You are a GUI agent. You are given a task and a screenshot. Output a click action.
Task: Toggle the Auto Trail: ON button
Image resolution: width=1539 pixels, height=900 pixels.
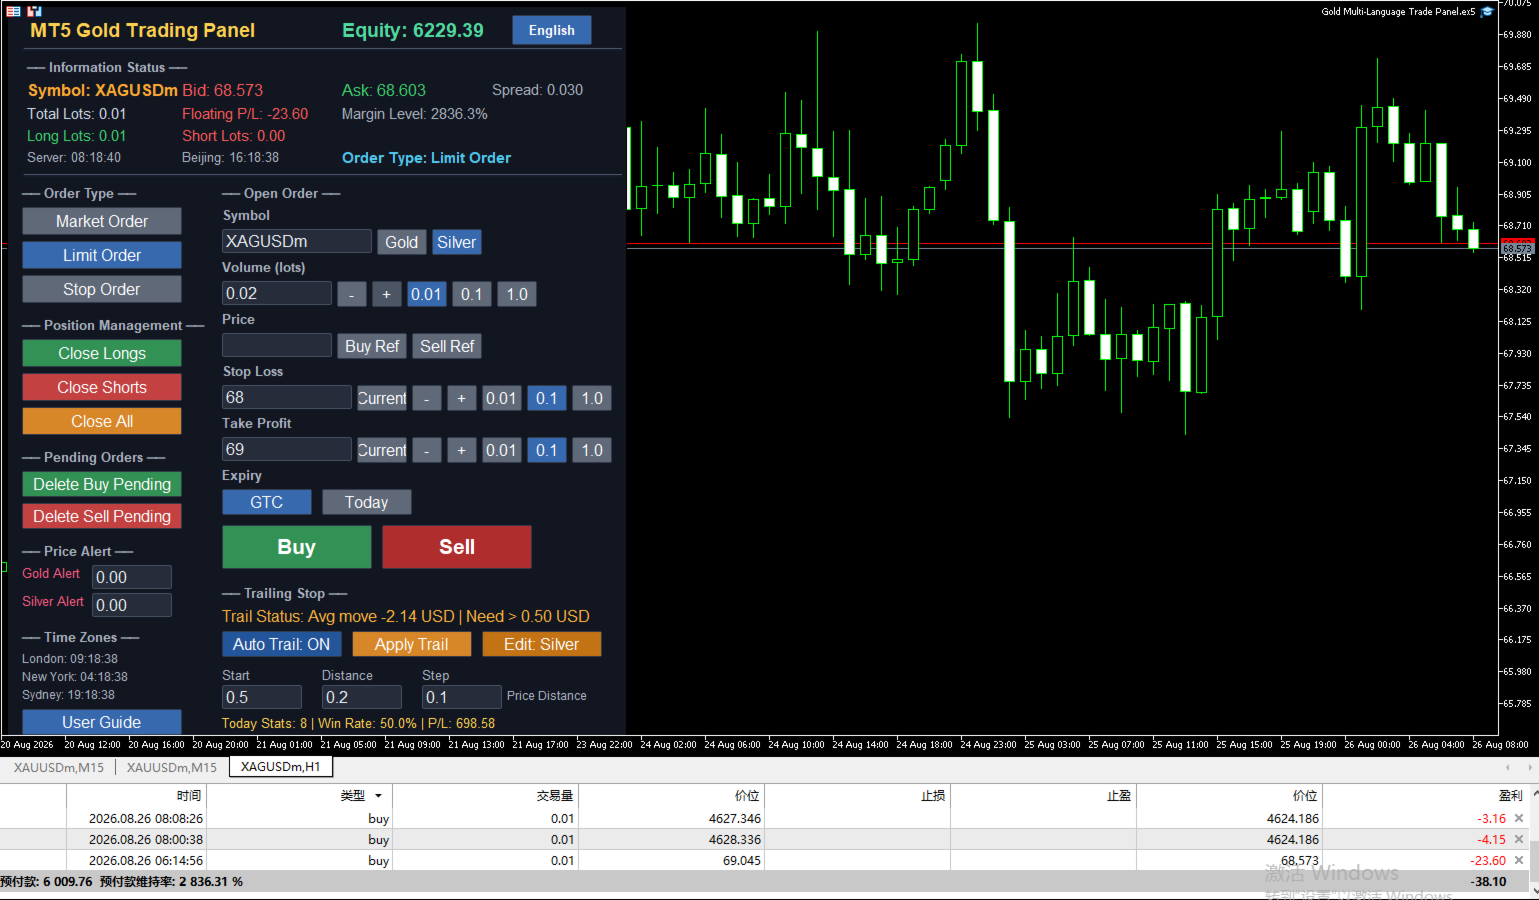tap(282, 644)
